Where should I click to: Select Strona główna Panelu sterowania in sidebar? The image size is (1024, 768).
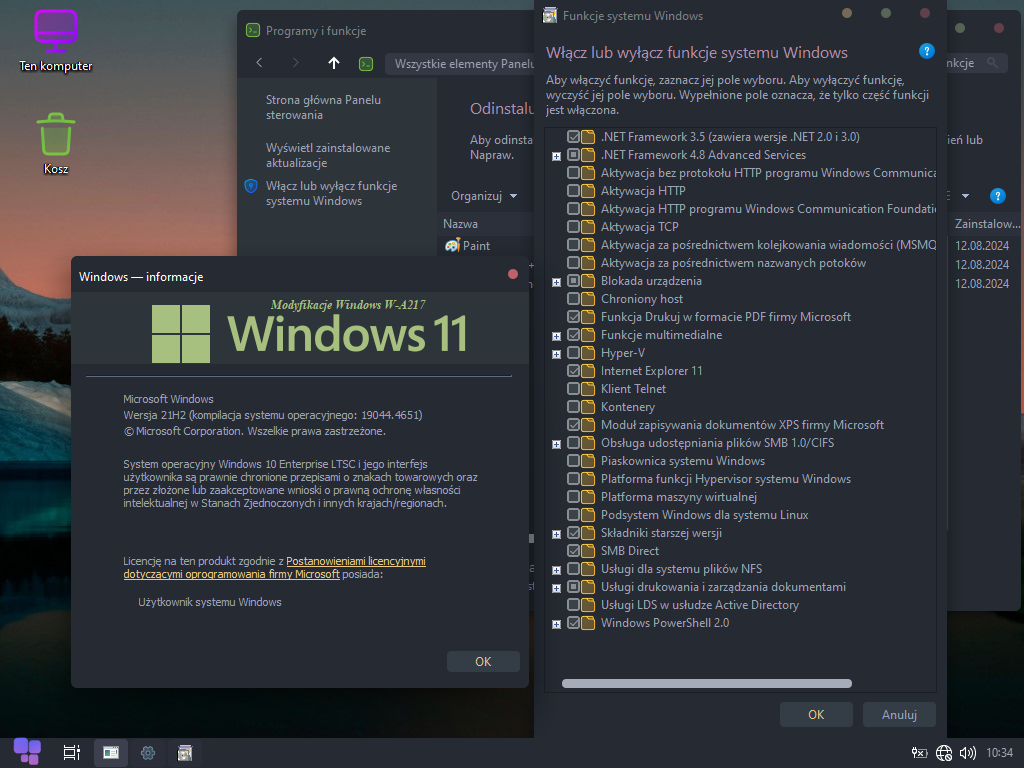(323, 107)
